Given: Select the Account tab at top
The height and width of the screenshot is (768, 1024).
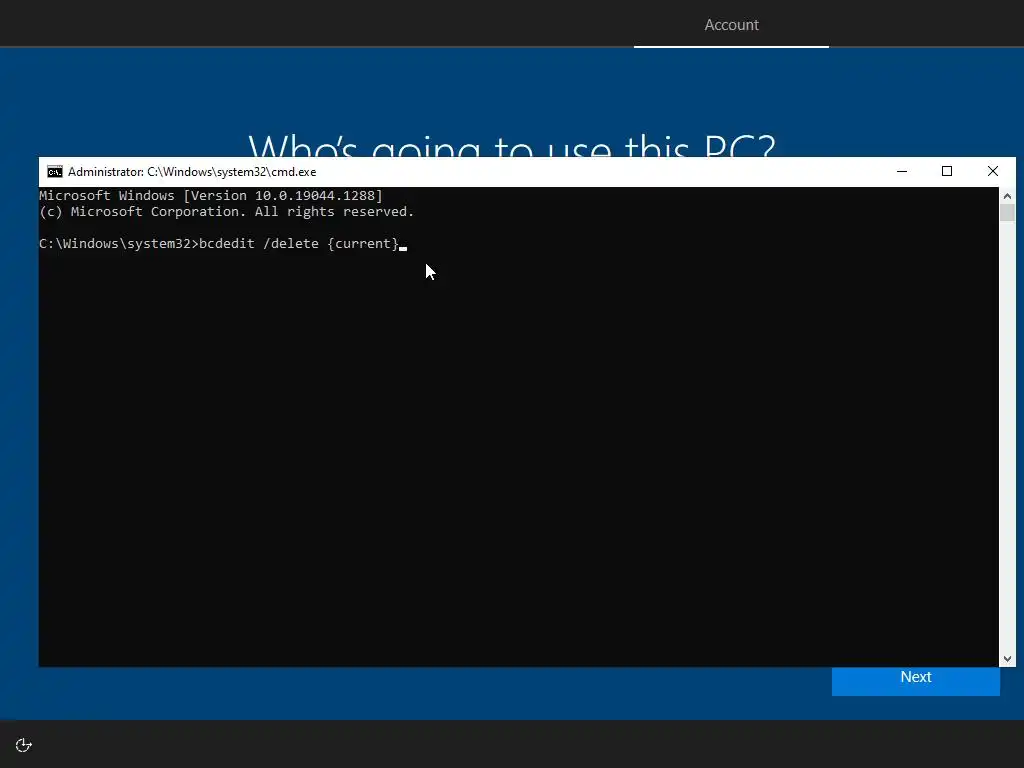Looking at the screenshot, I should pos(731,25).
